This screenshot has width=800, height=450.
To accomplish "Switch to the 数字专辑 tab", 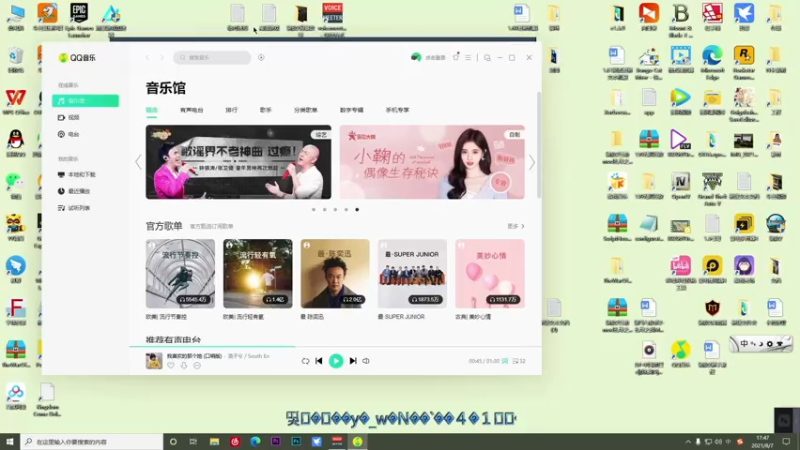I will coord(352,110).
